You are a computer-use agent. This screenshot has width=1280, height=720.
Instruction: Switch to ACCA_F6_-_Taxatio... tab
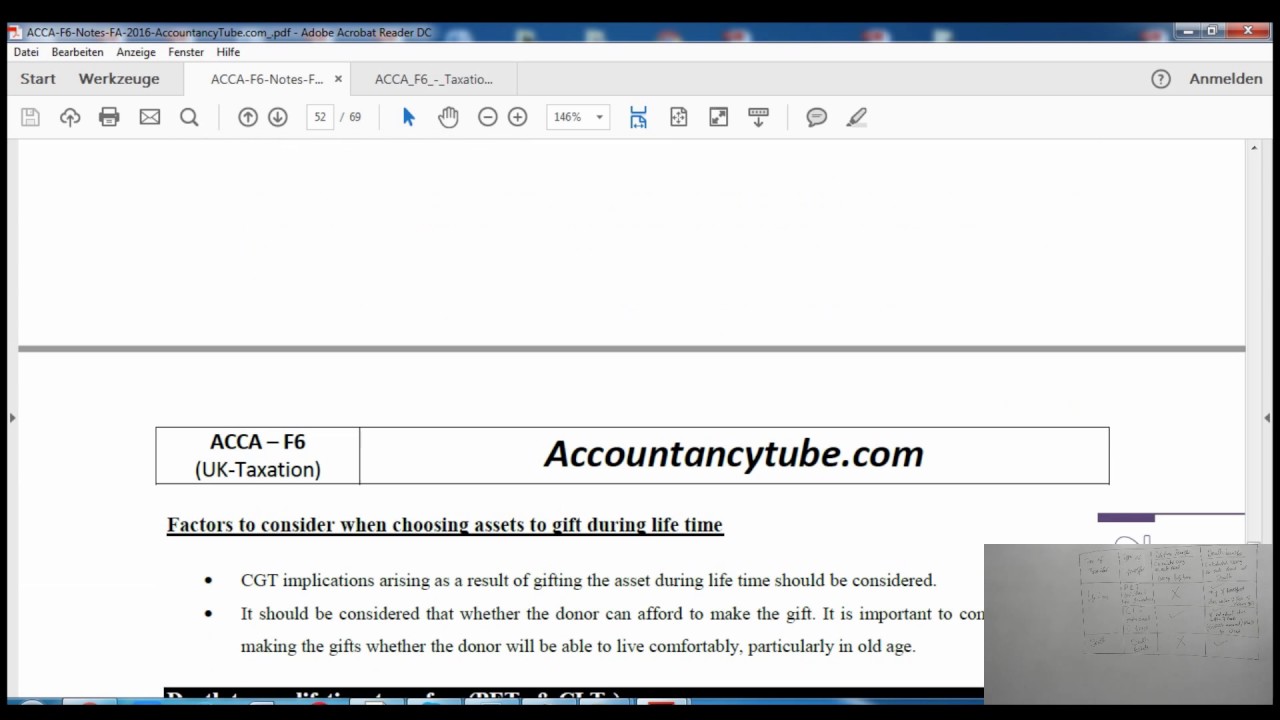point(434,79)
